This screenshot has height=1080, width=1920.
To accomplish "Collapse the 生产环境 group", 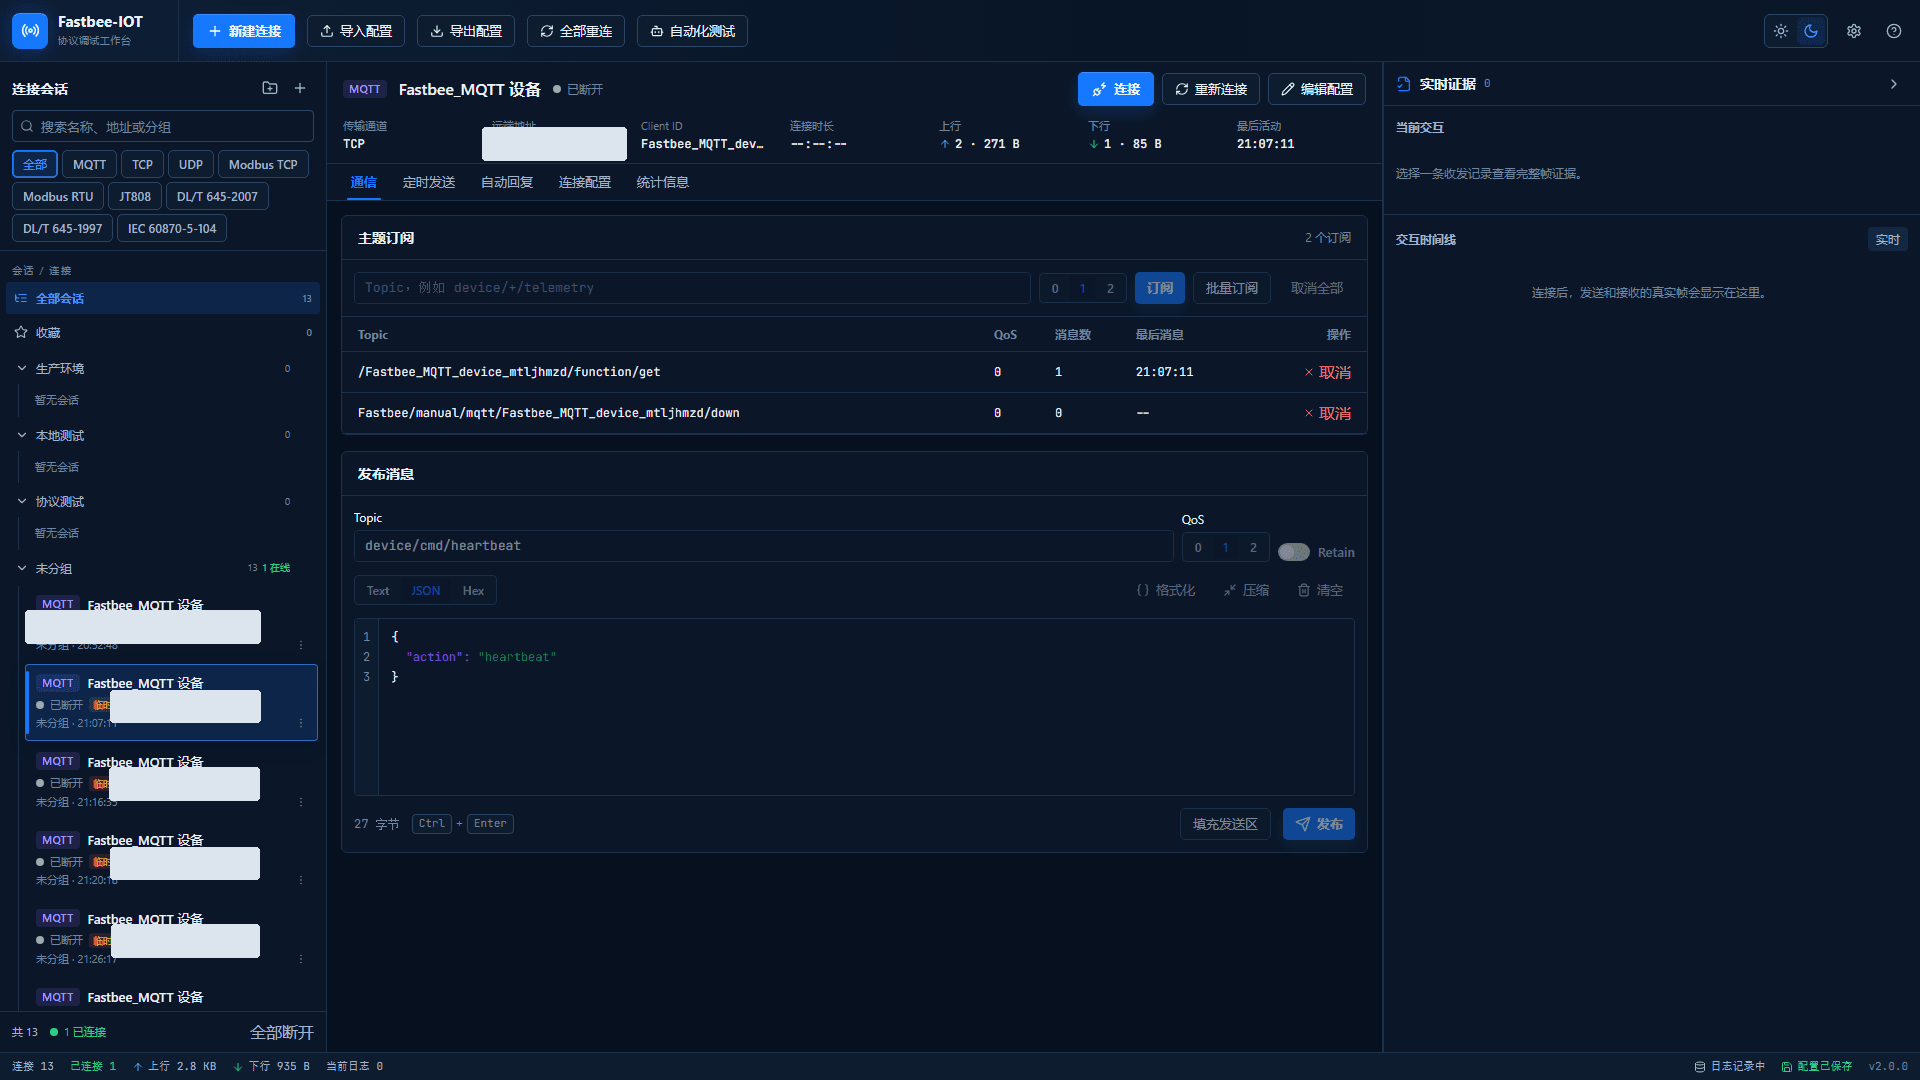I will (22, 369).
